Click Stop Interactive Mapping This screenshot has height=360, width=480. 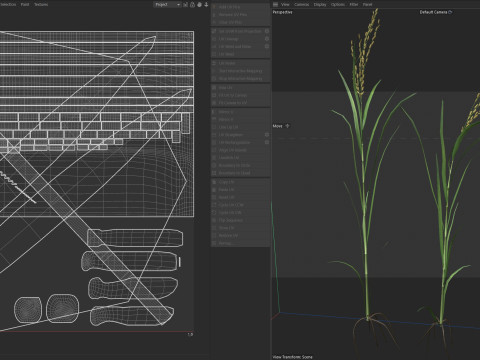240,79
